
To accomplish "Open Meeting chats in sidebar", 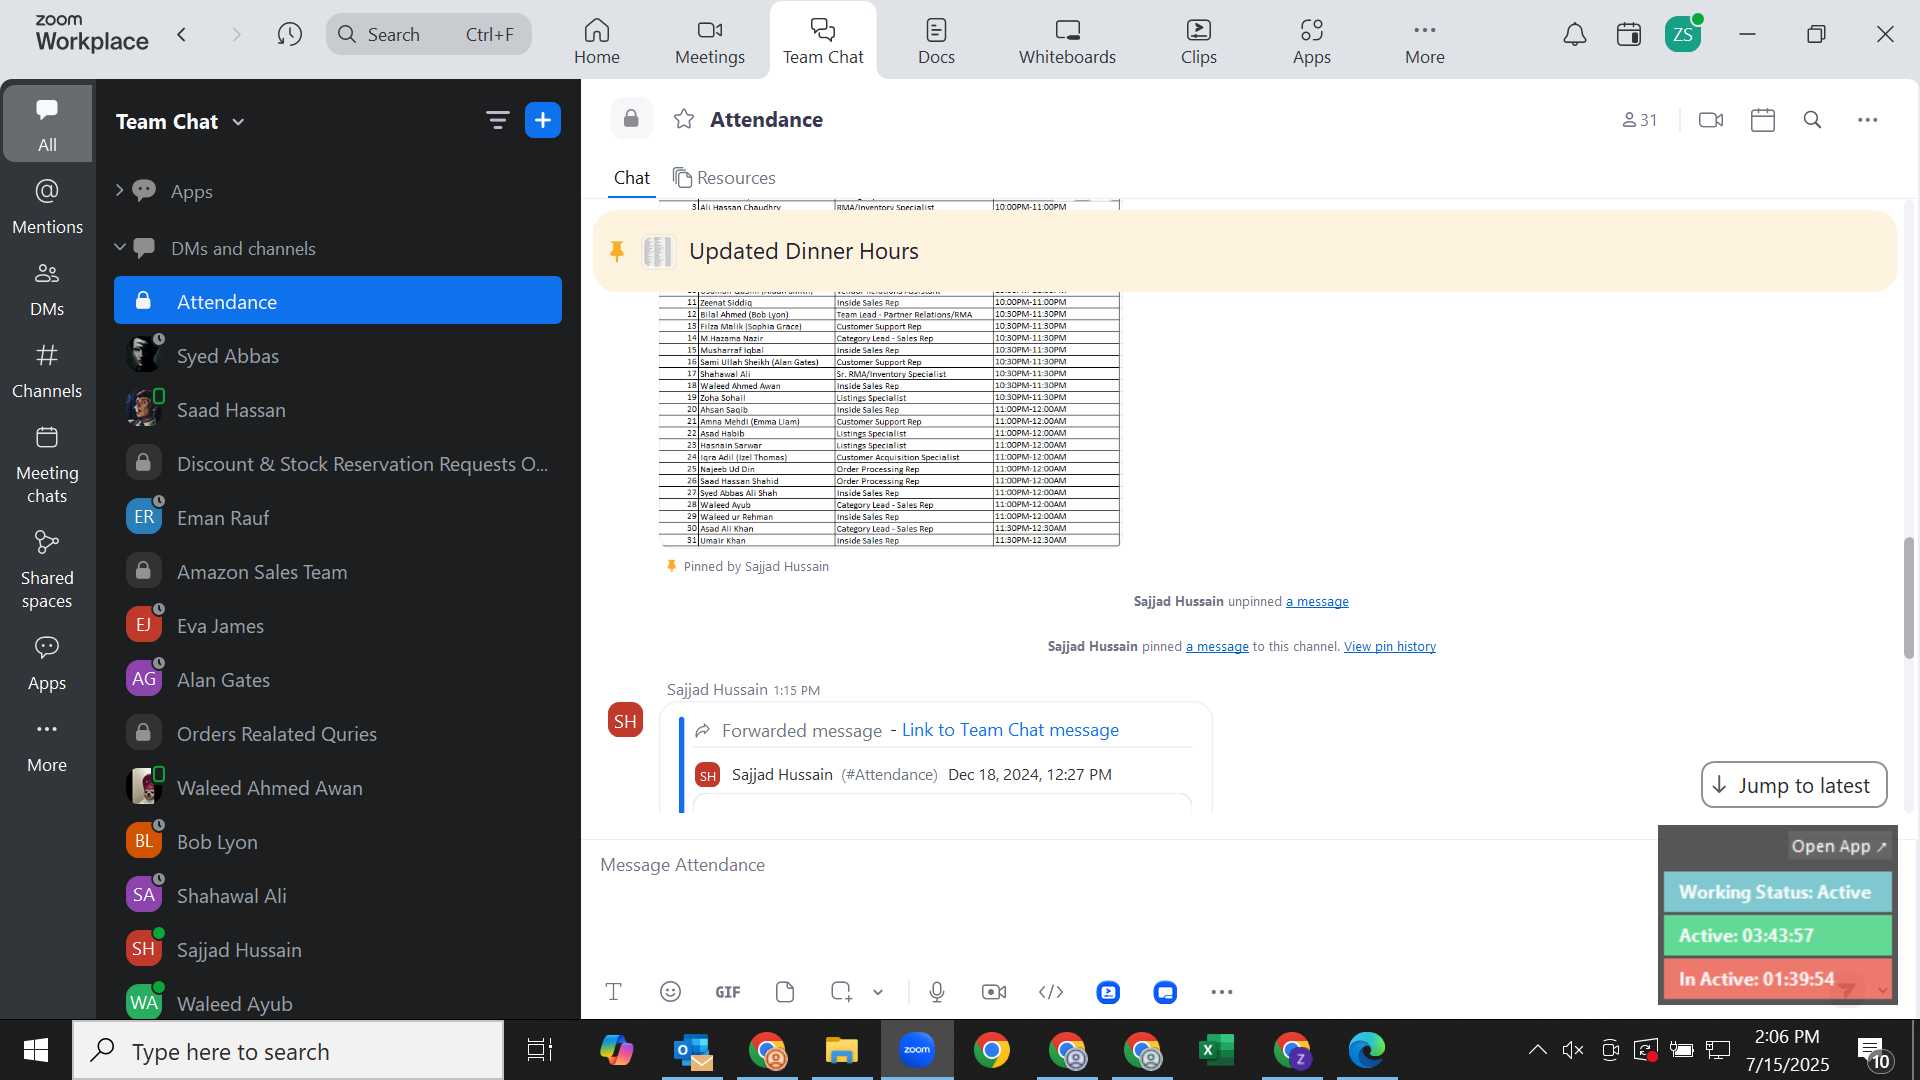I will point(47,465).
